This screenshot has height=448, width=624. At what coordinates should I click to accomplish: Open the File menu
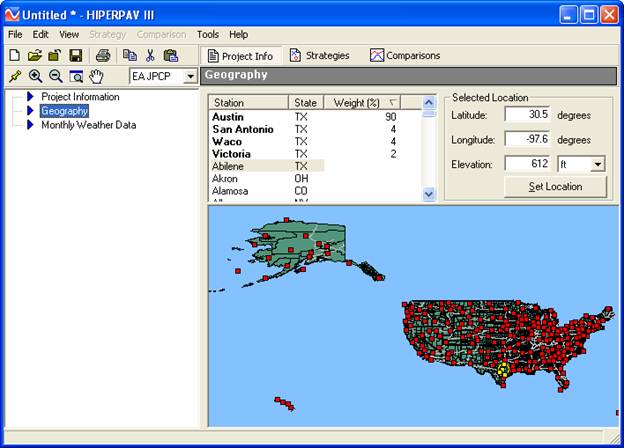click(15, 35)
